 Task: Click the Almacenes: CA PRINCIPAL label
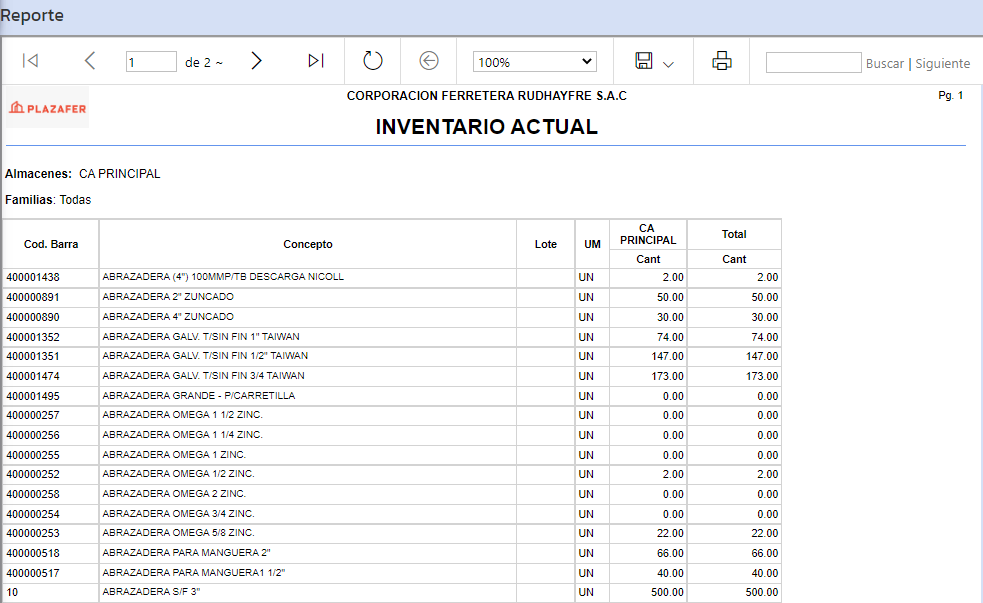coord(83,174)
